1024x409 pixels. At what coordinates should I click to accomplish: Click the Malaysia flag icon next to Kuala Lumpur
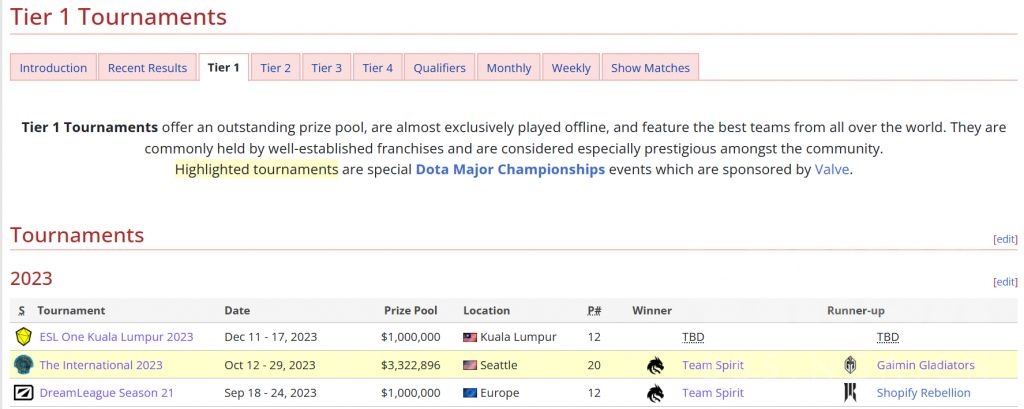470,338
